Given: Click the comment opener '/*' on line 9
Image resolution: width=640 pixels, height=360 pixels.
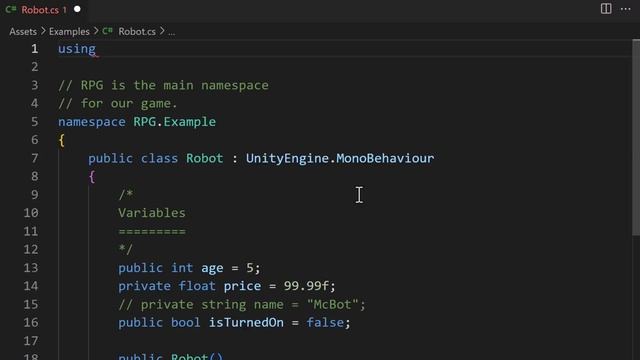Looking at the screenshot, I should (x=126, y=195).
